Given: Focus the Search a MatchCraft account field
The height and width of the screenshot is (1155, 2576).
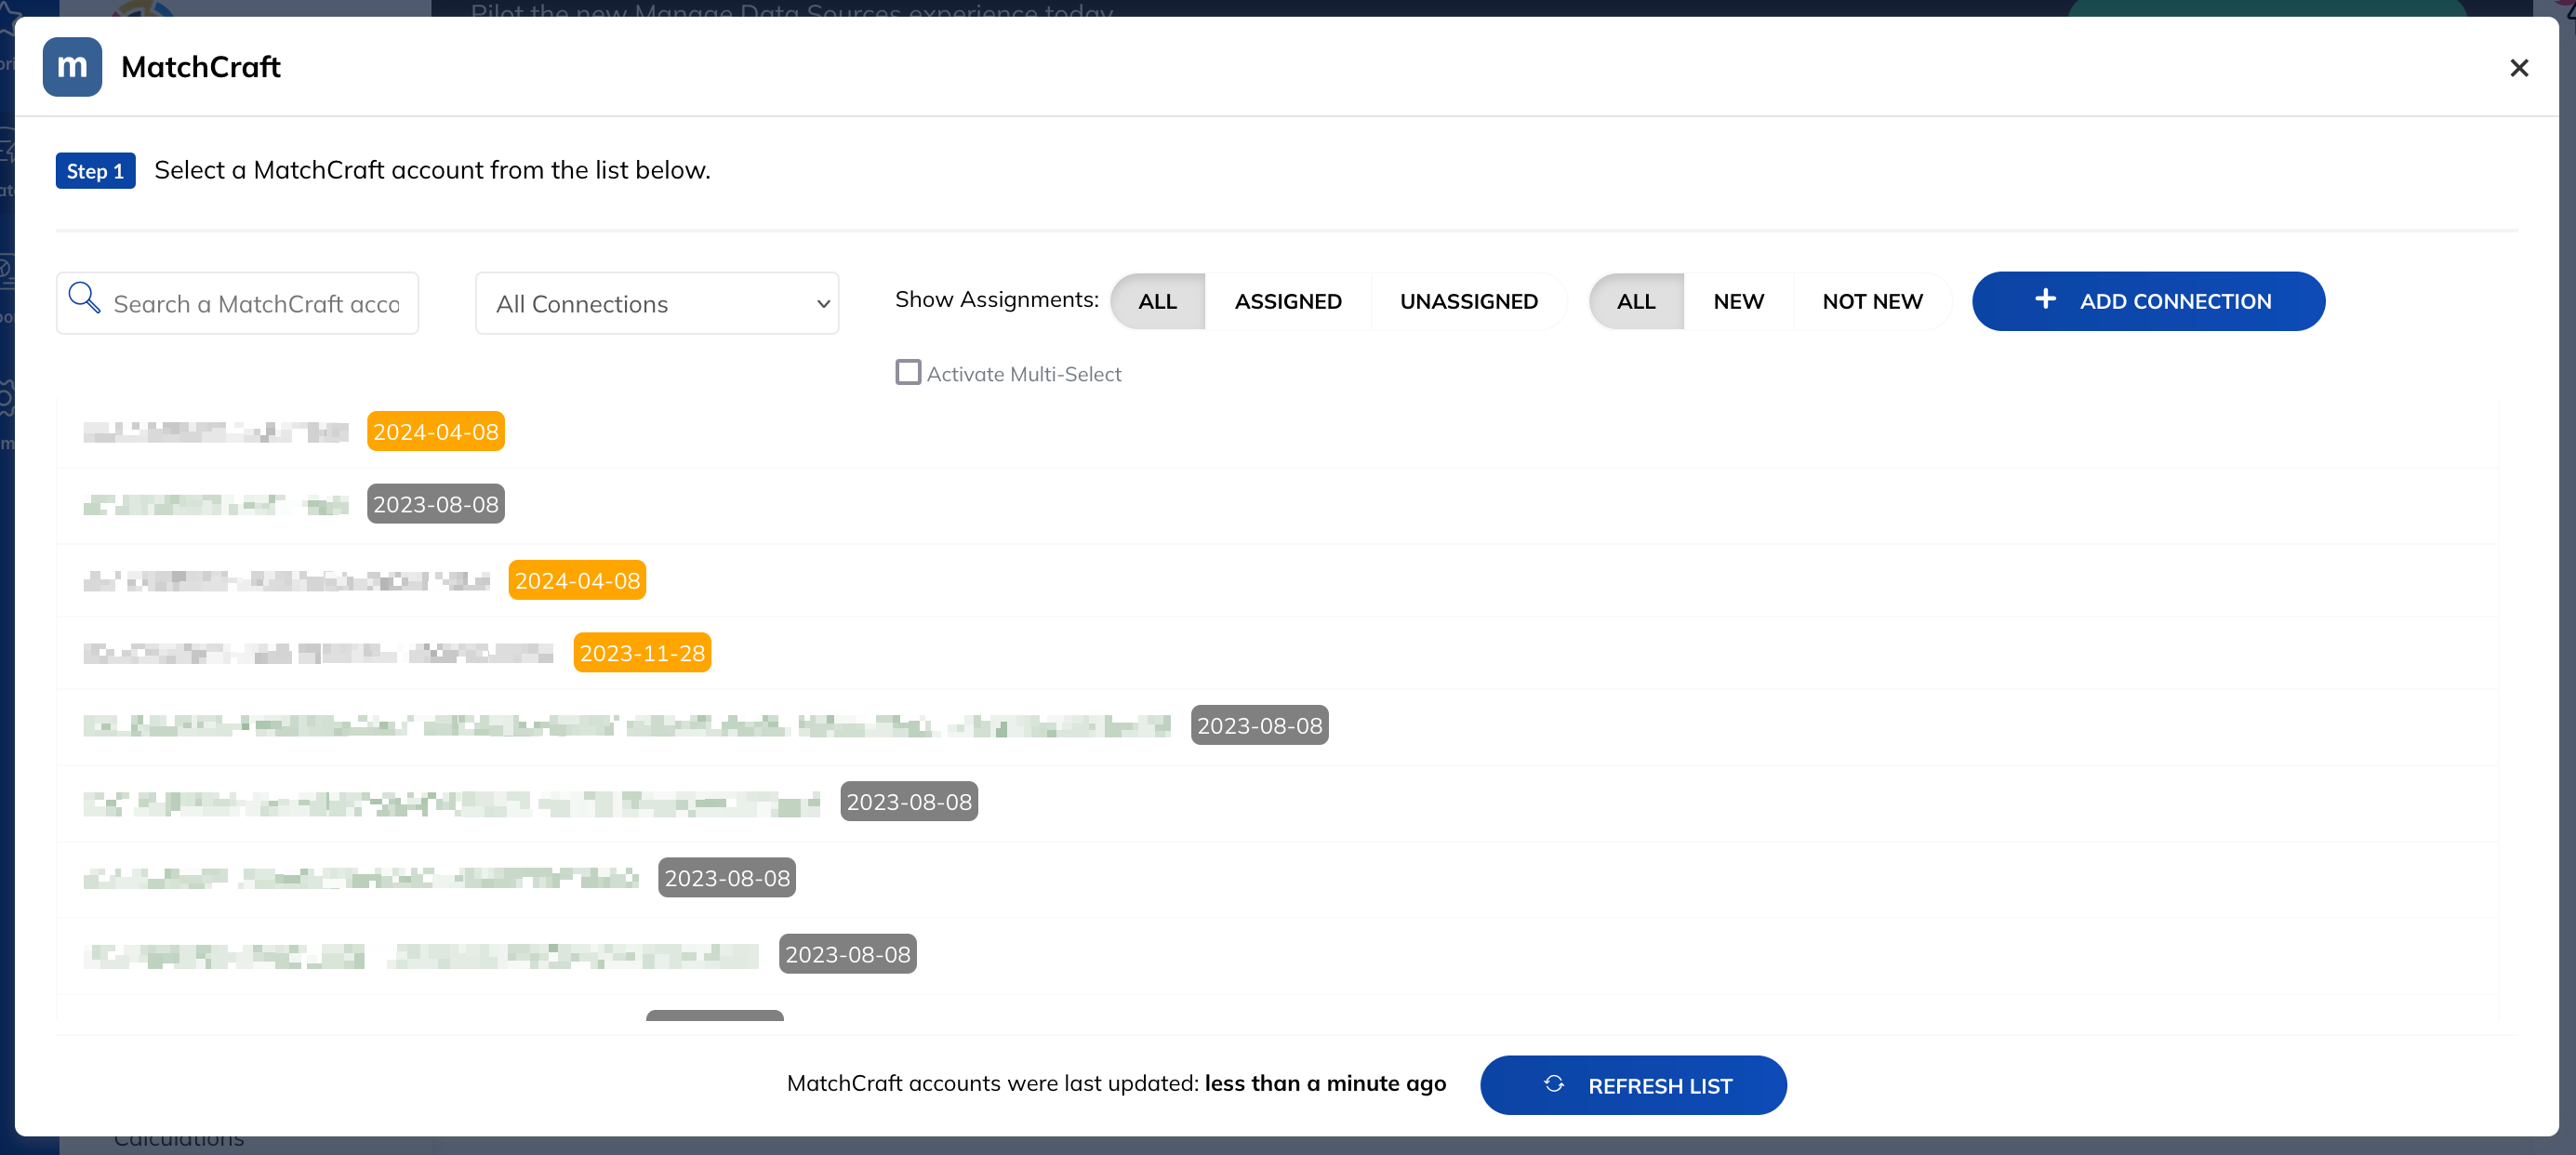Looking at the screenshot, I should click(x=237, y=303).
